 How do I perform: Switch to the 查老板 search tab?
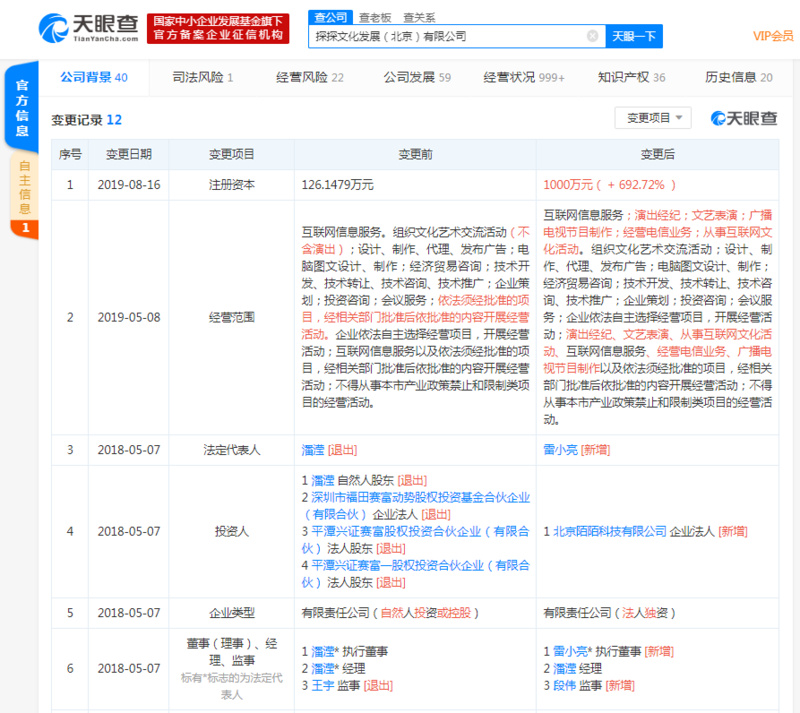(373, 17)
